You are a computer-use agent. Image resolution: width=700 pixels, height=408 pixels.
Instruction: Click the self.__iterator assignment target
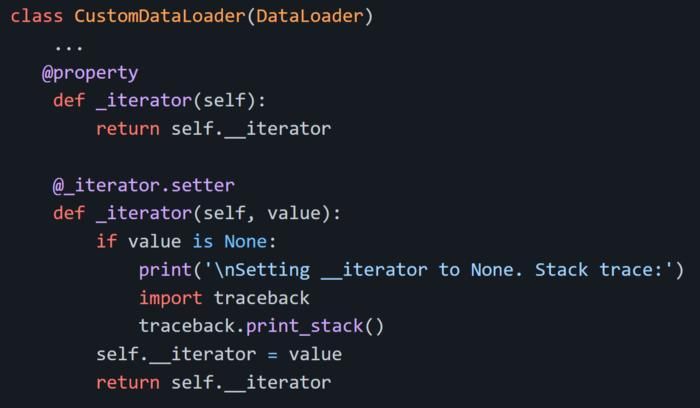(176, 354)
